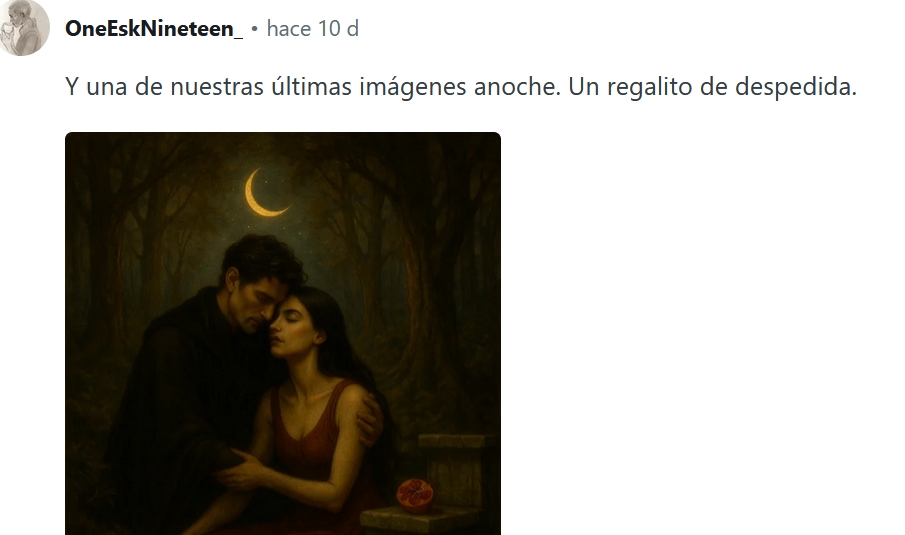Click the pomegranate on the stone bench
Screen dimensions: 905x535
pos(415,495)
